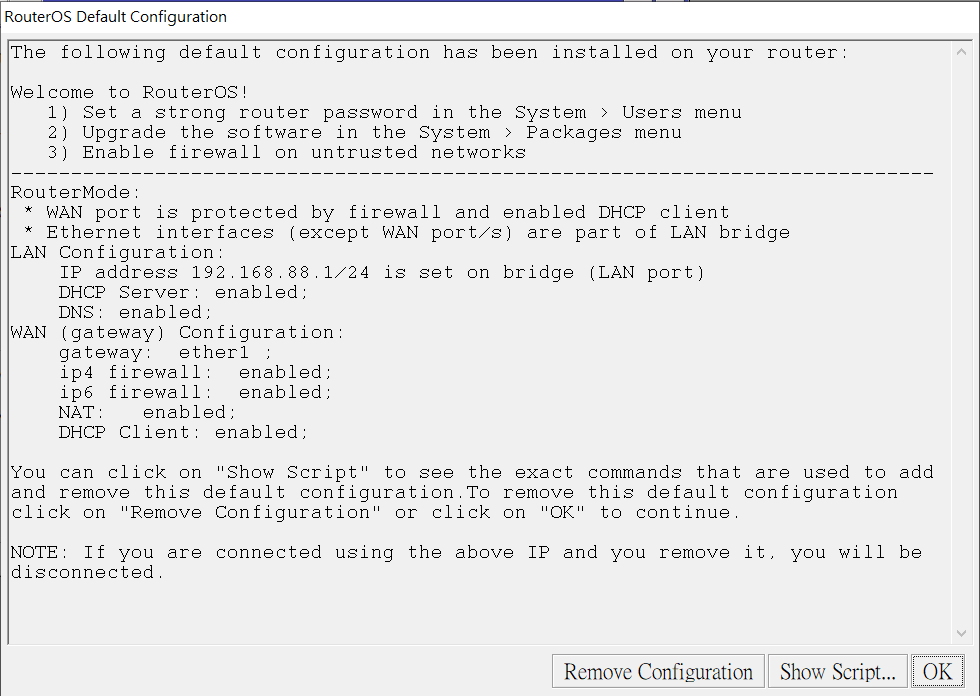Click the Remove Configuration button
The image size is (980, 696).
point(658,672)
